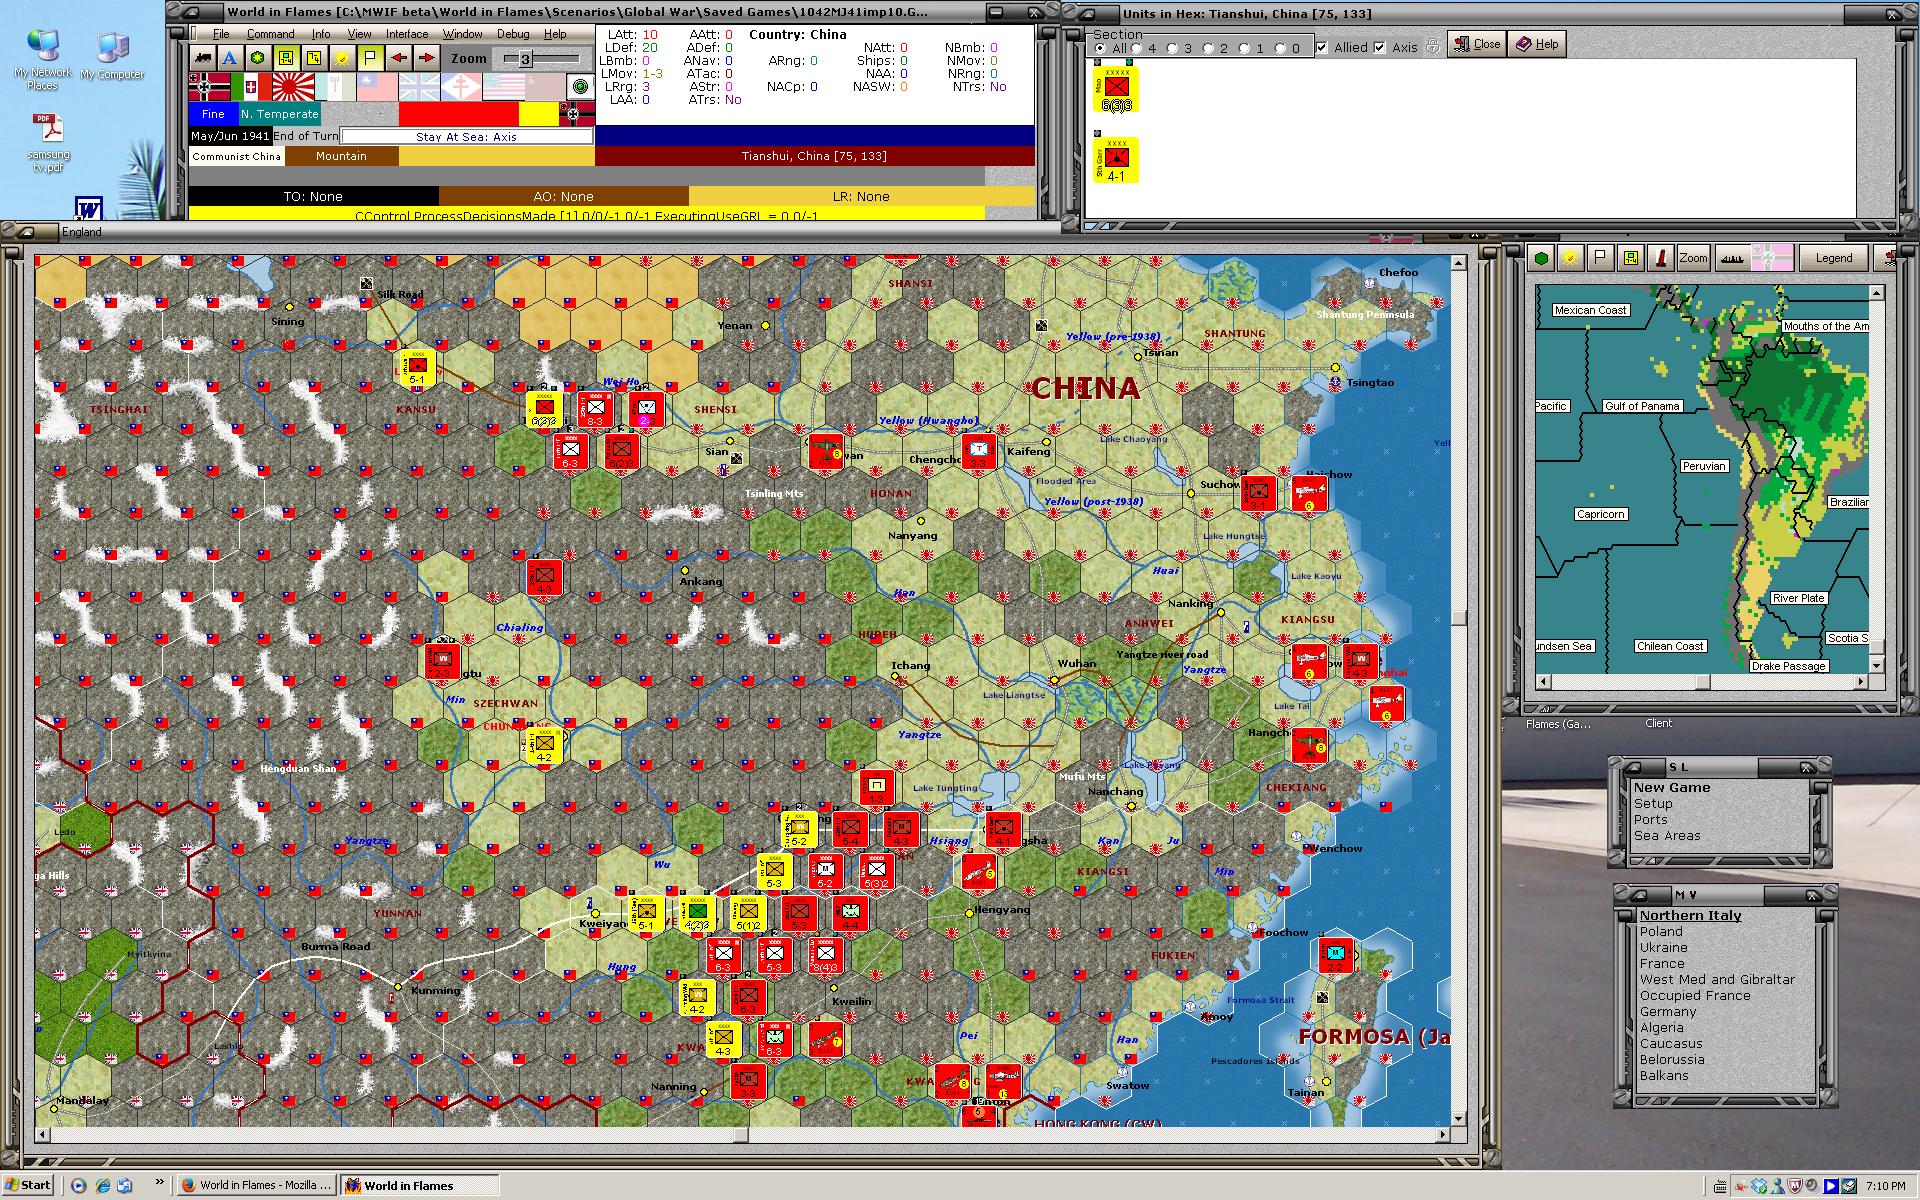Toggle the Allied checkbox

1322,47
